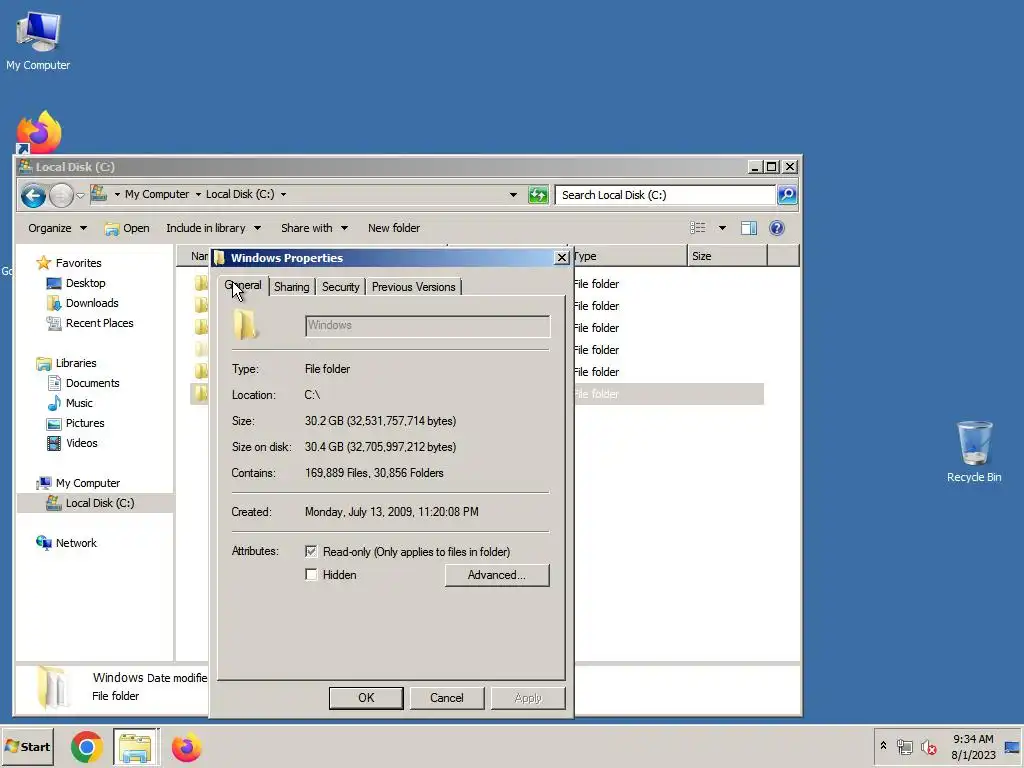Screen dimensions: 1024x768
Task: Click the Search Local Disk (C:) field
Action: coord(665,195)
